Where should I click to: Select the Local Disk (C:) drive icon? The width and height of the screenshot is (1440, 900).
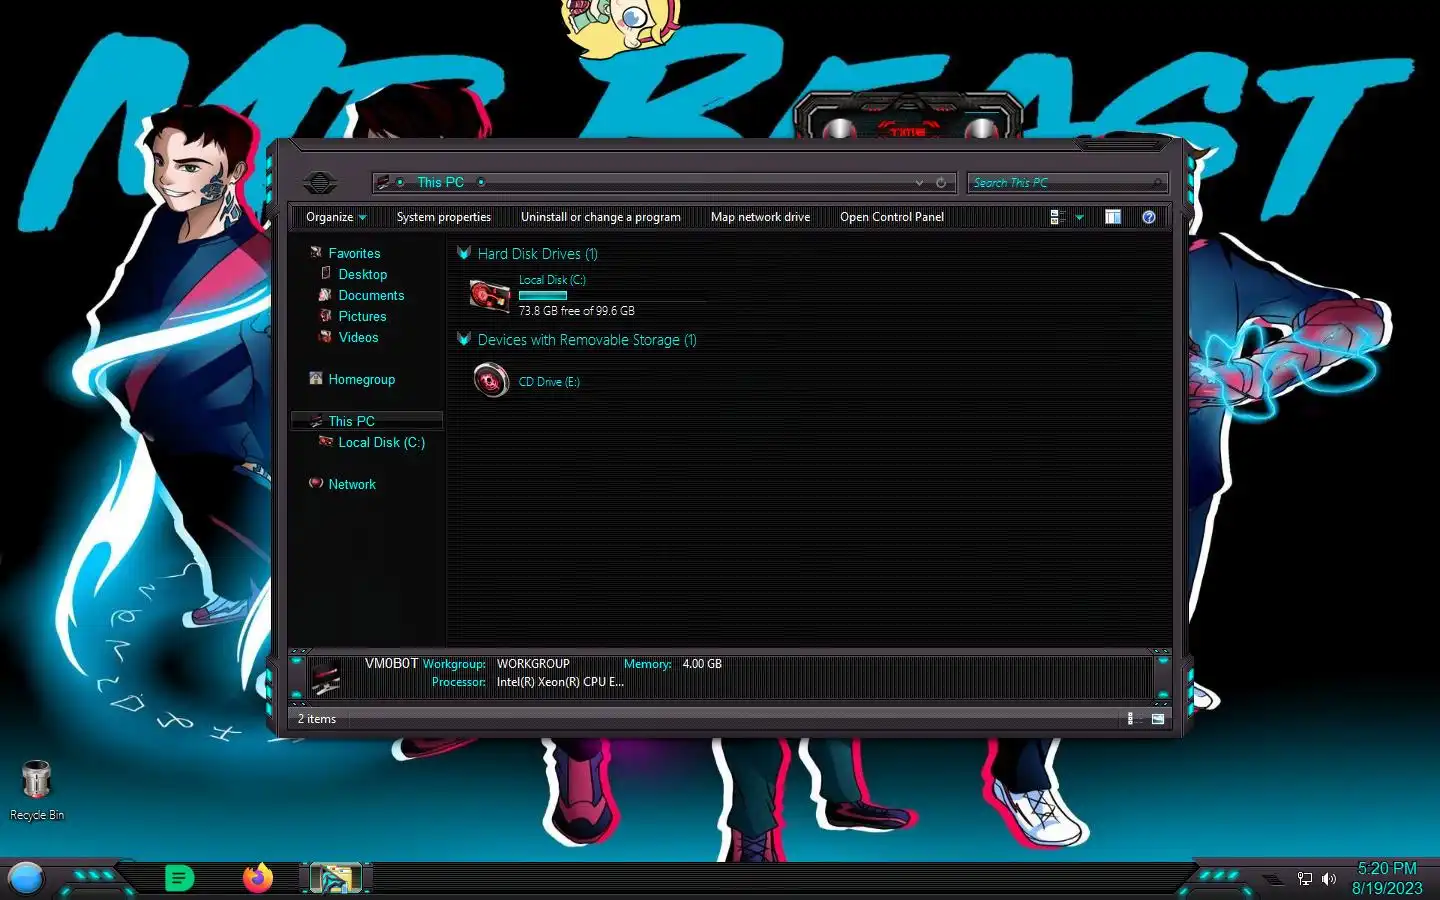click(x=490, y=295)
